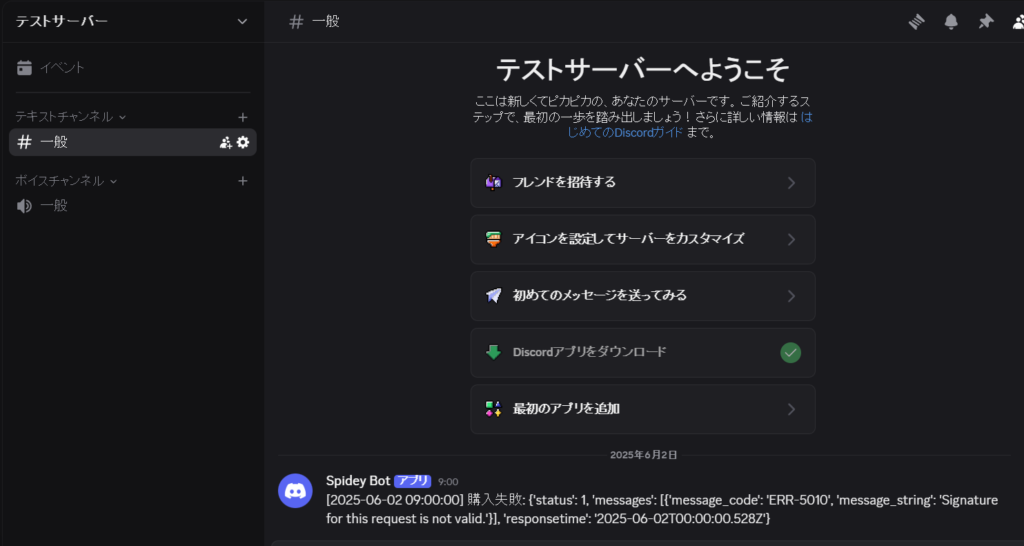This screenshot has height=546, width=1024.
Task: Click the speaker icon of voice channel 一般
Action: coord(24,206)
